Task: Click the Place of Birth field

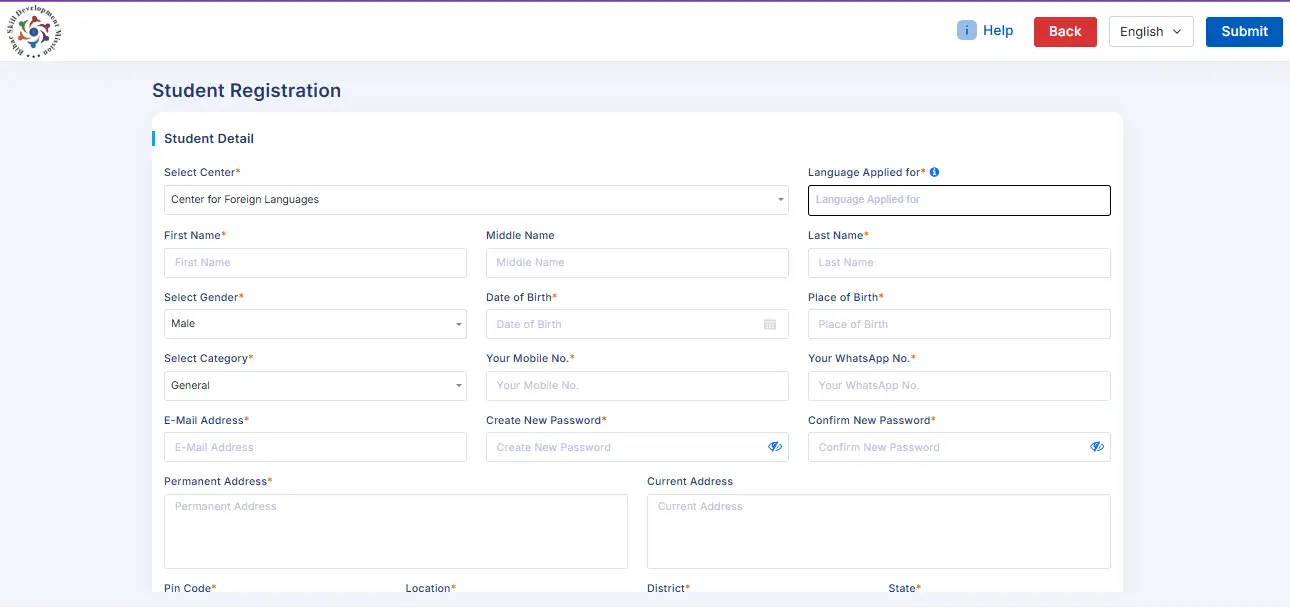Action: click(x=959, y=324)
